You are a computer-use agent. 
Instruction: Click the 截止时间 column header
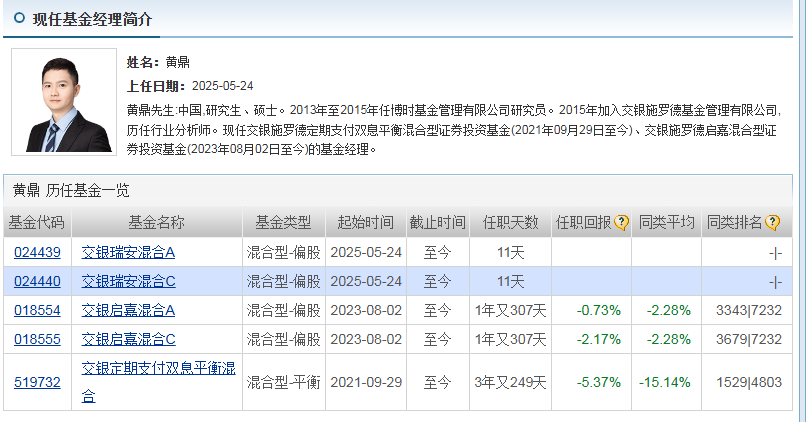[437, 223]
